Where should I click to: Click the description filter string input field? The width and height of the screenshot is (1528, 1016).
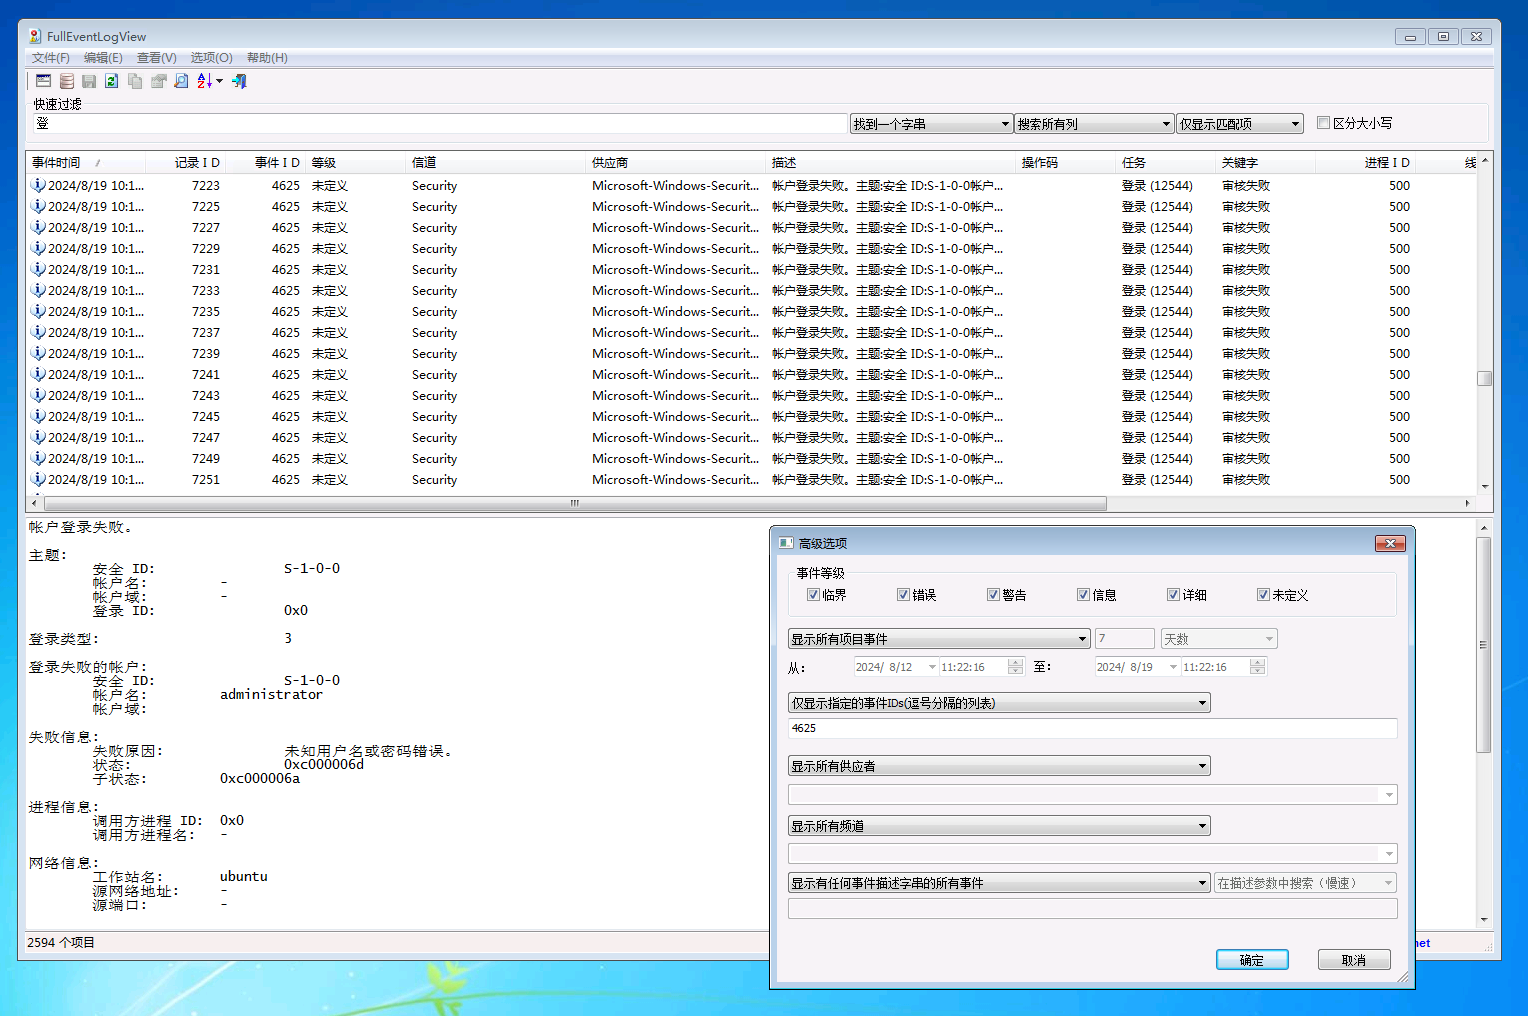pos(1093,908)
